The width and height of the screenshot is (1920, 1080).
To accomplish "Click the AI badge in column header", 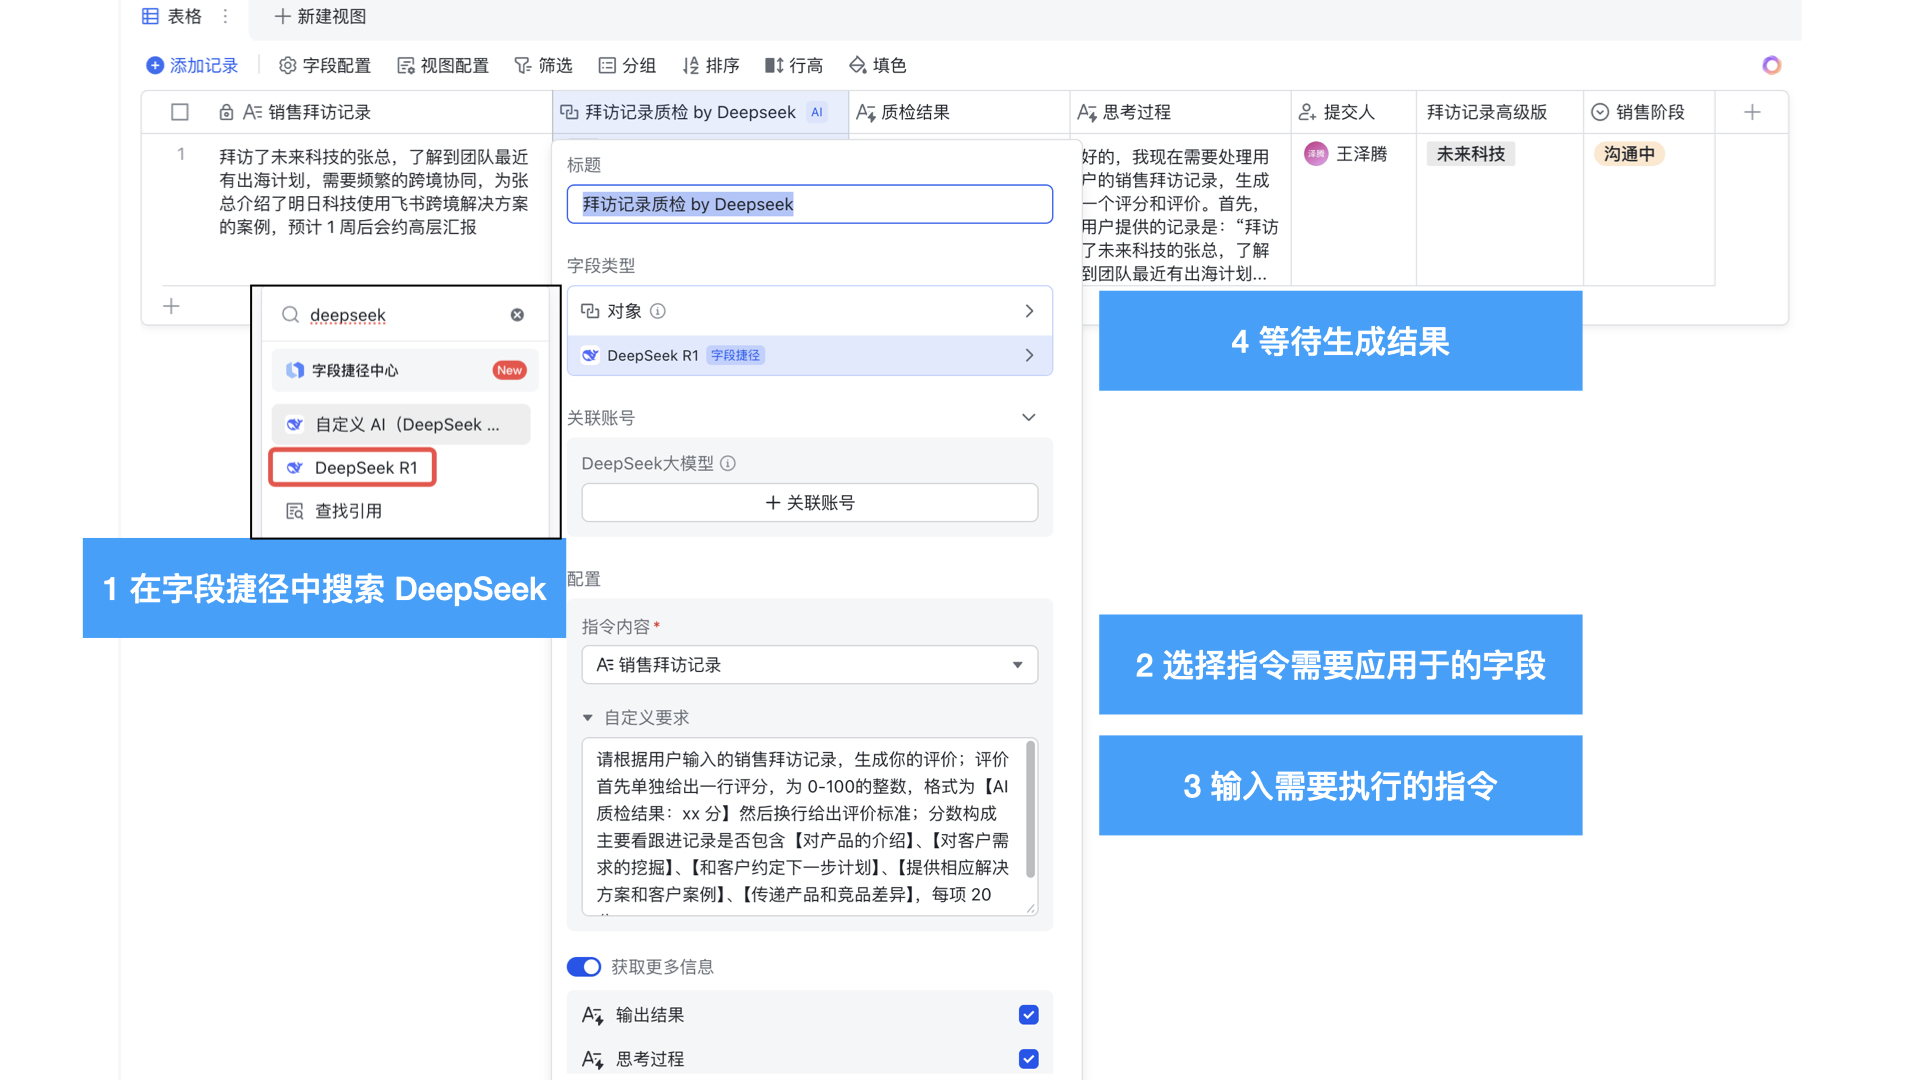I will point(817,112).
